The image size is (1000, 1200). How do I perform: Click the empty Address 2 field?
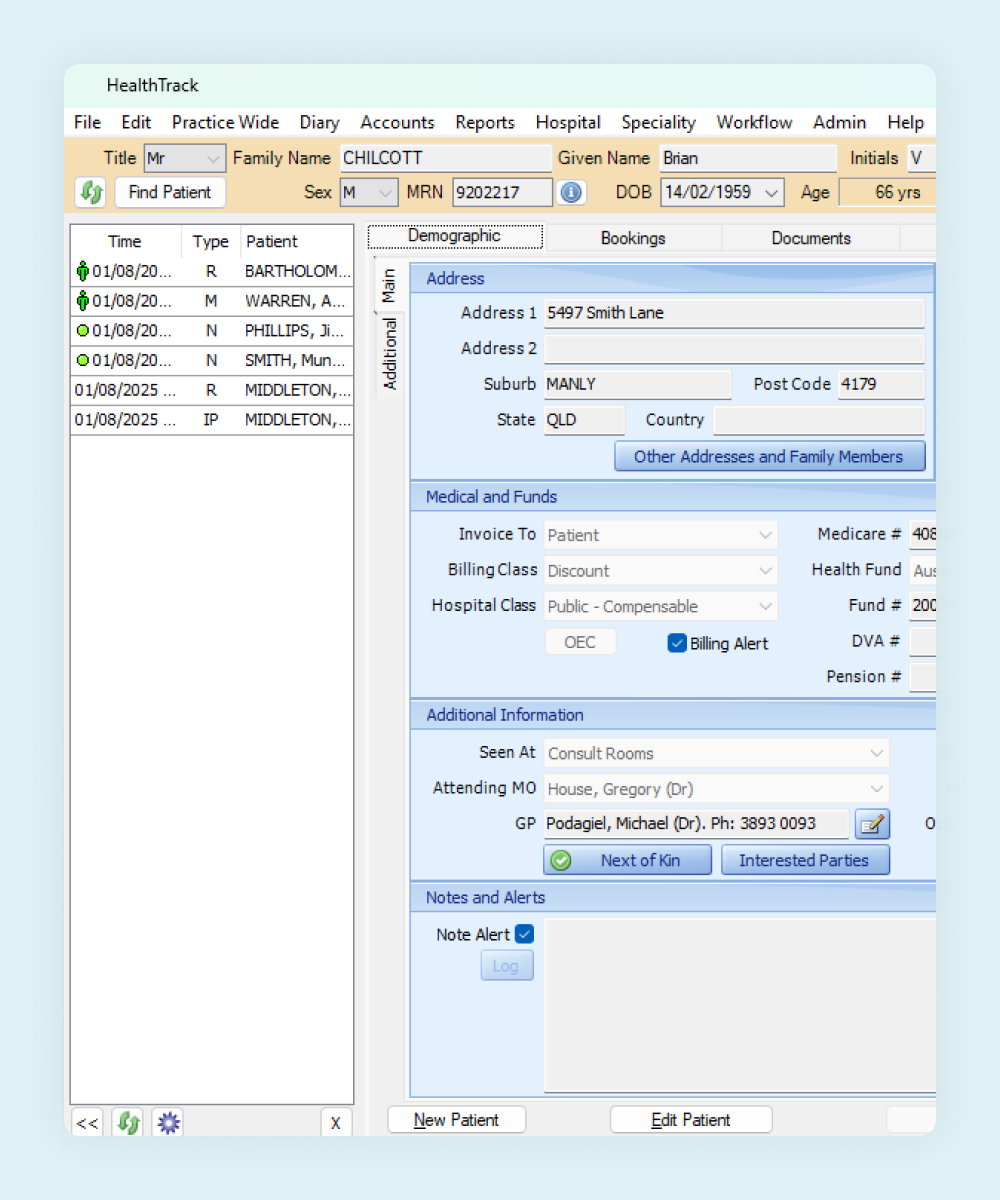click(734, 349)
